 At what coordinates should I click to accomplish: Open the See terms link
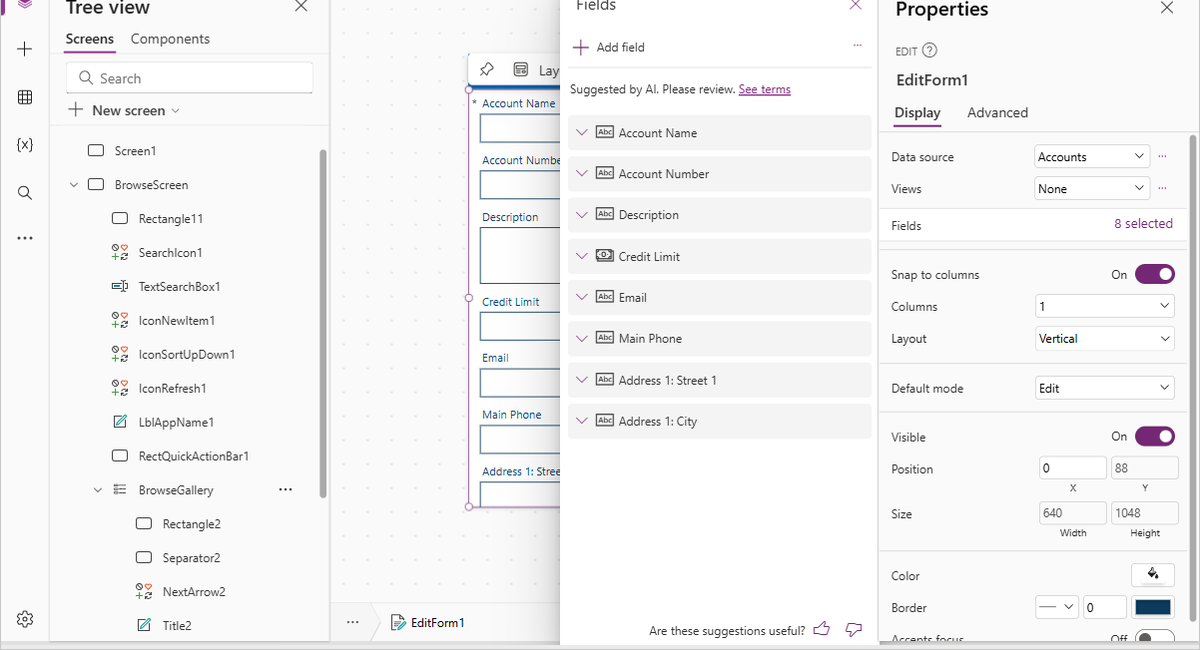(x=764, y=89)
